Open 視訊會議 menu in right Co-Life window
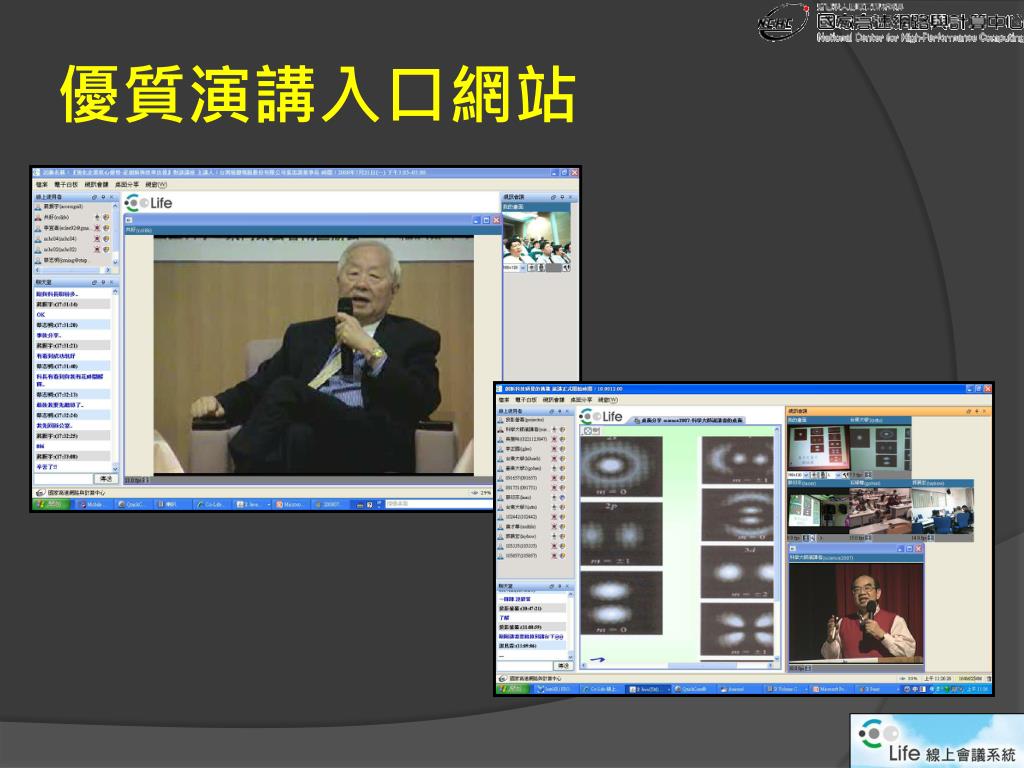Image resolution: width=1024 pixels, height=768 pixels. 553,400
